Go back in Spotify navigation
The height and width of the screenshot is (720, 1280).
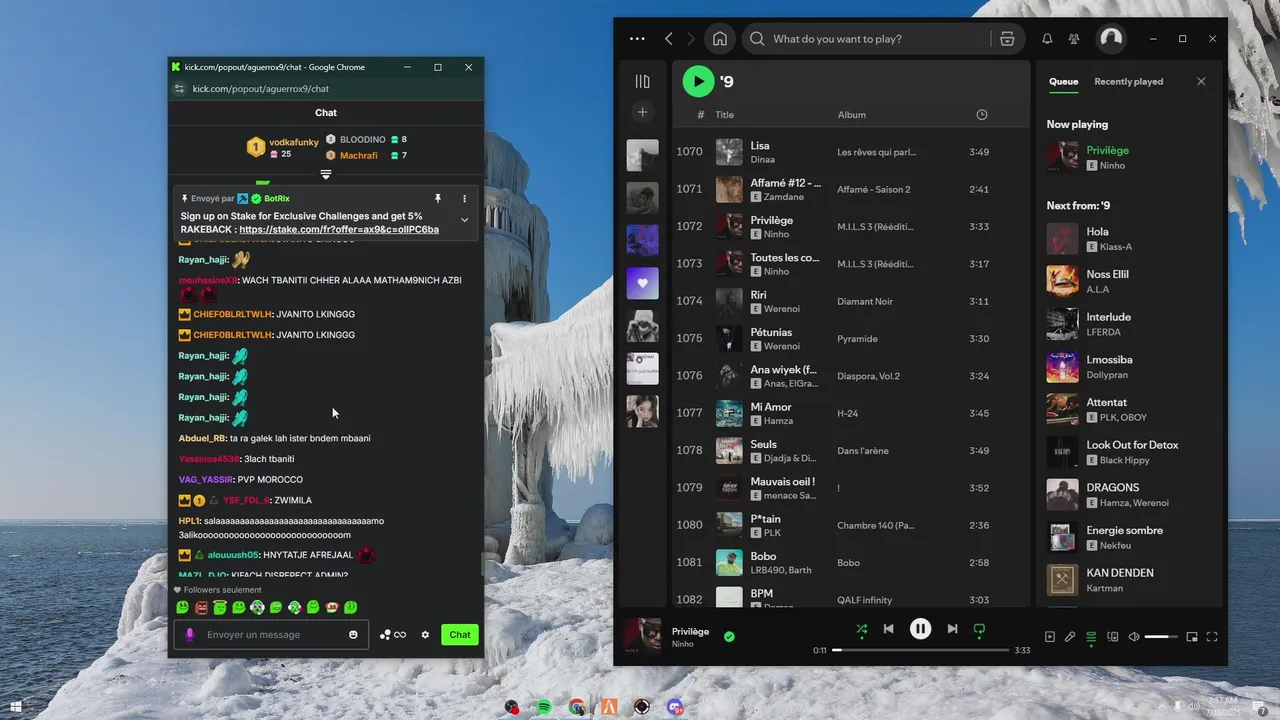[x=669, y=39]
